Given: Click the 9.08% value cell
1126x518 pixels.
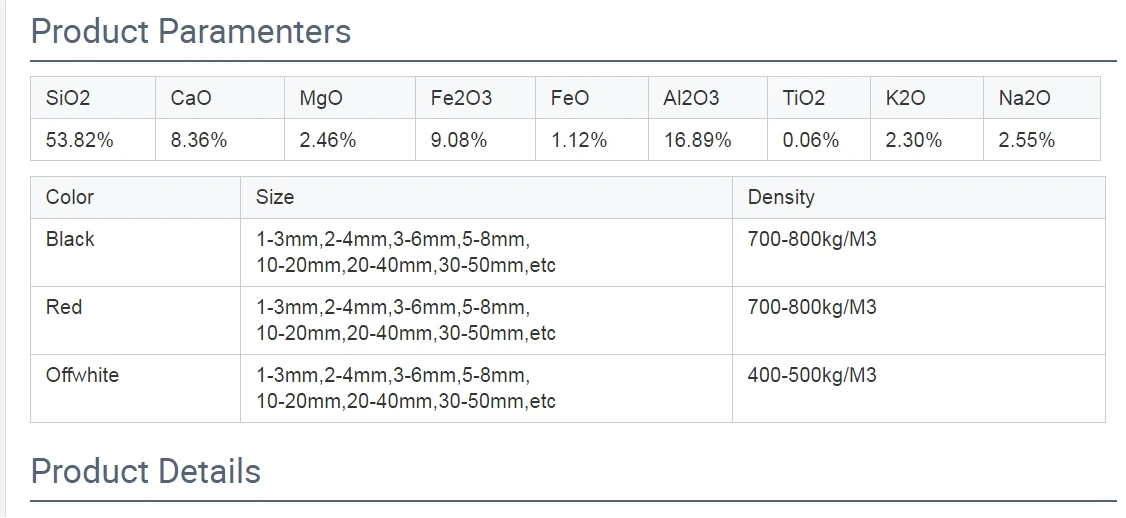Looking at the screenshot, I should click(x=475, y=139).
